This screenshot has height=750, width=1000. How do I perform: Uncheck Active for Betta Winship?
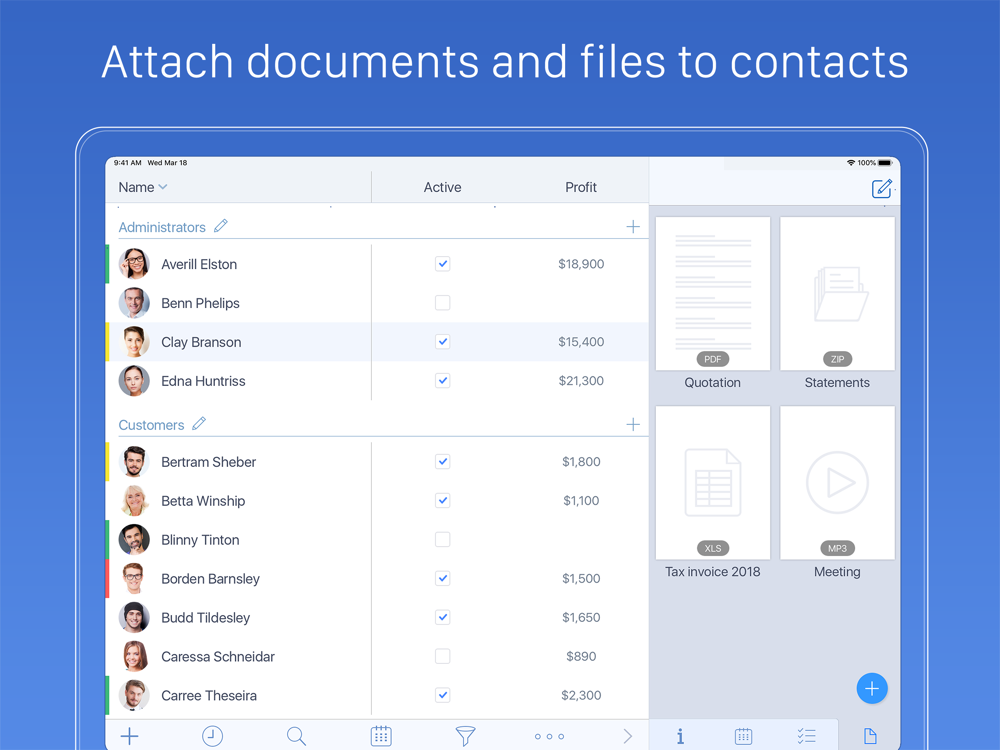(443, 500)
